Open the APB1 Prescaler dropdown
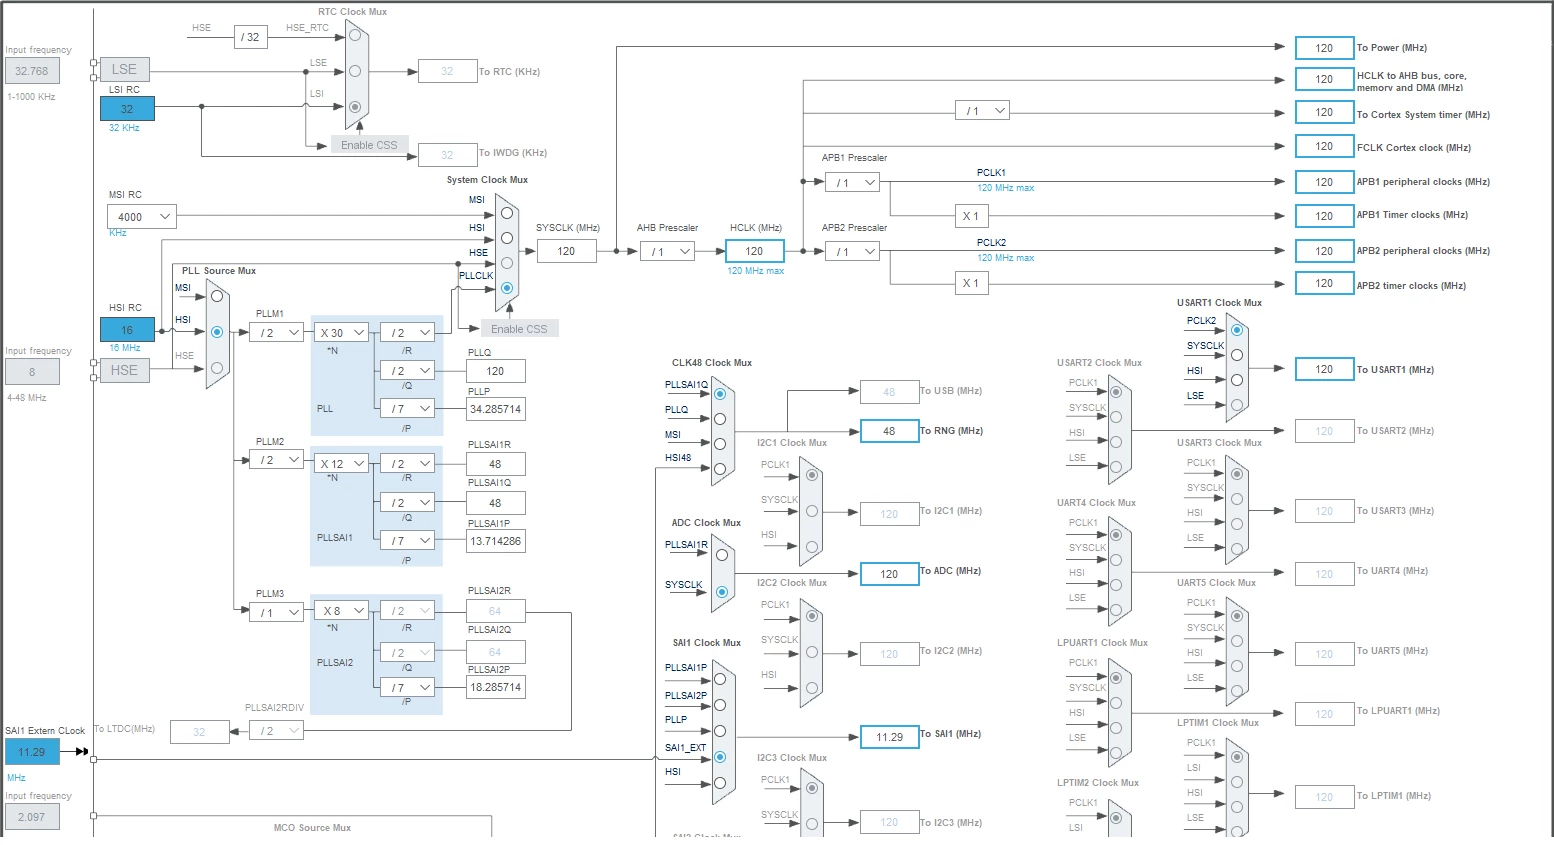 point(853,182)
